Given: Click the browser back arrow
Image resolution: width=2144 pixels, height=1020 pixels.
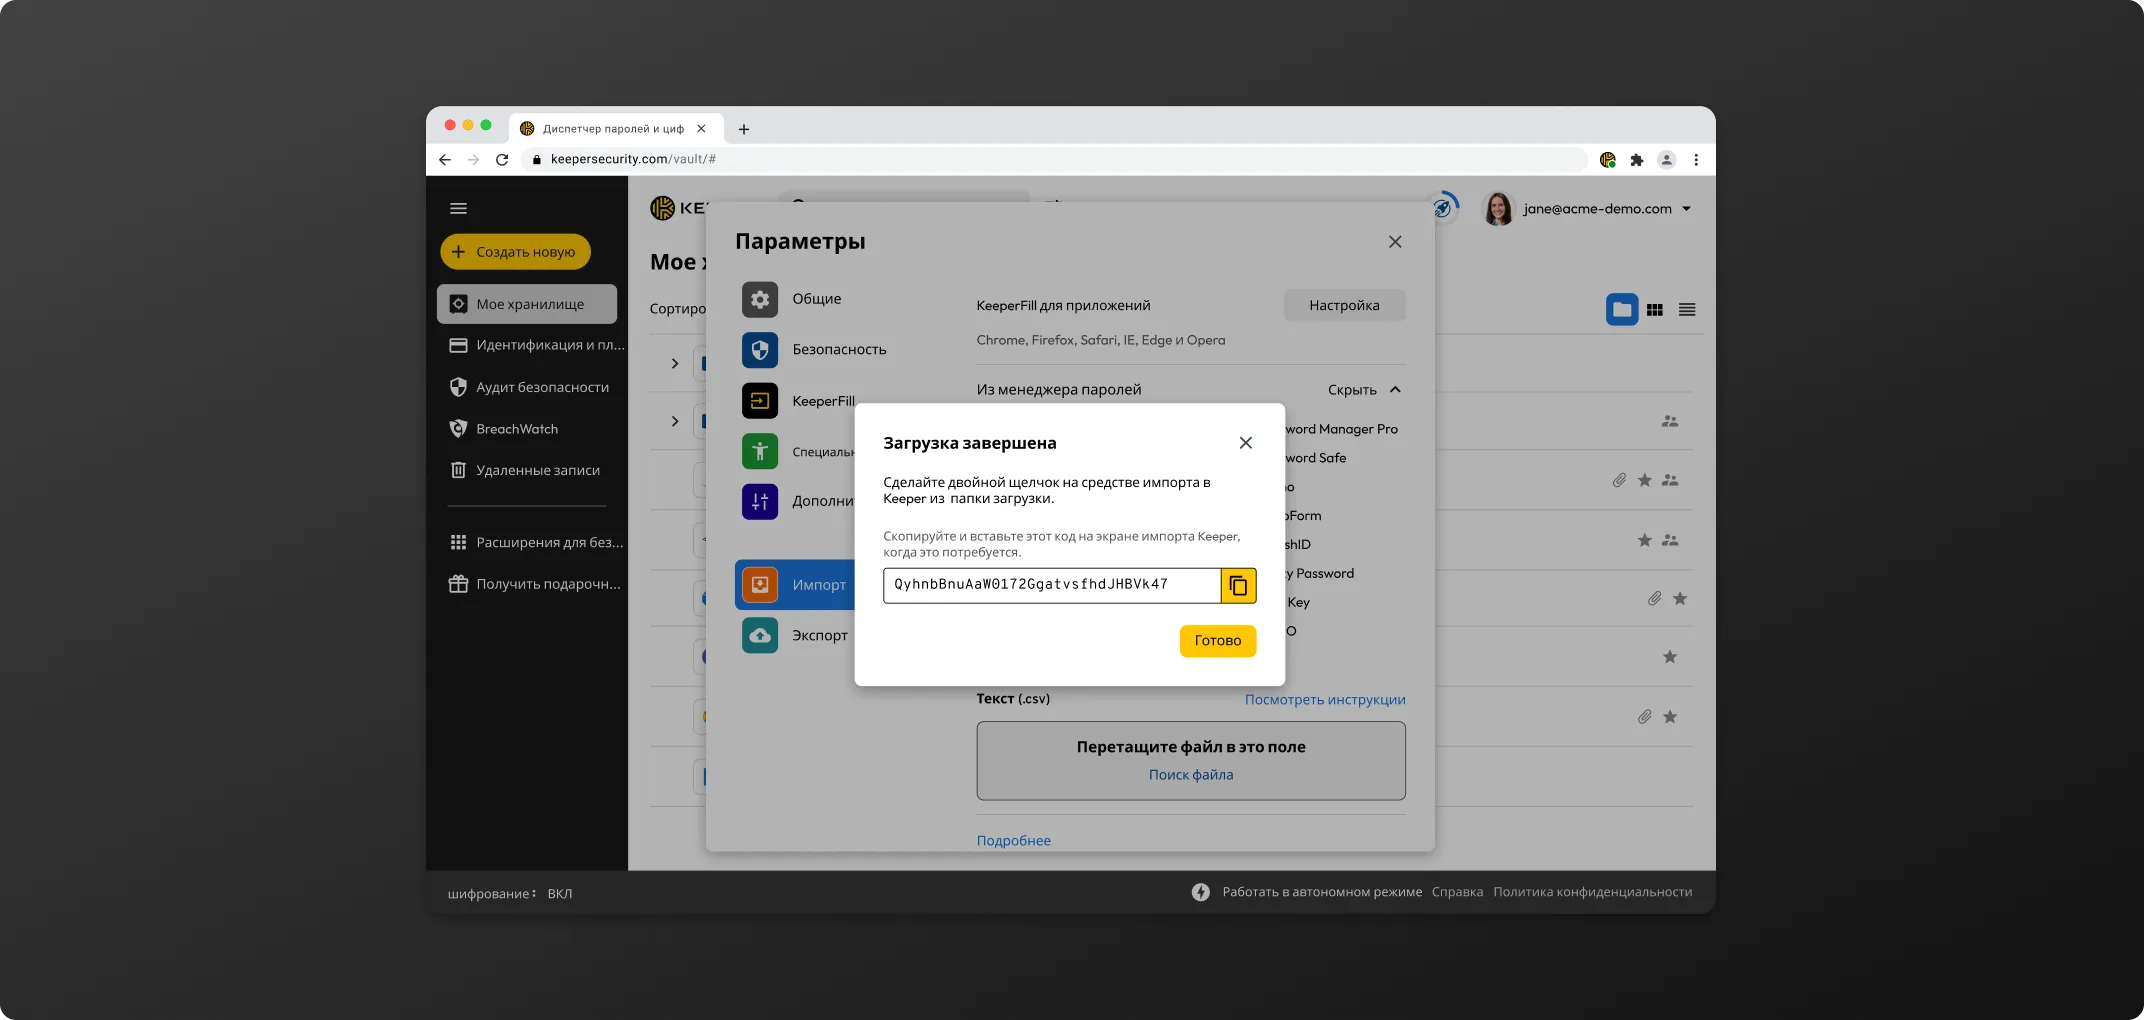Looking at the screenshot, I should pos(445,160).
